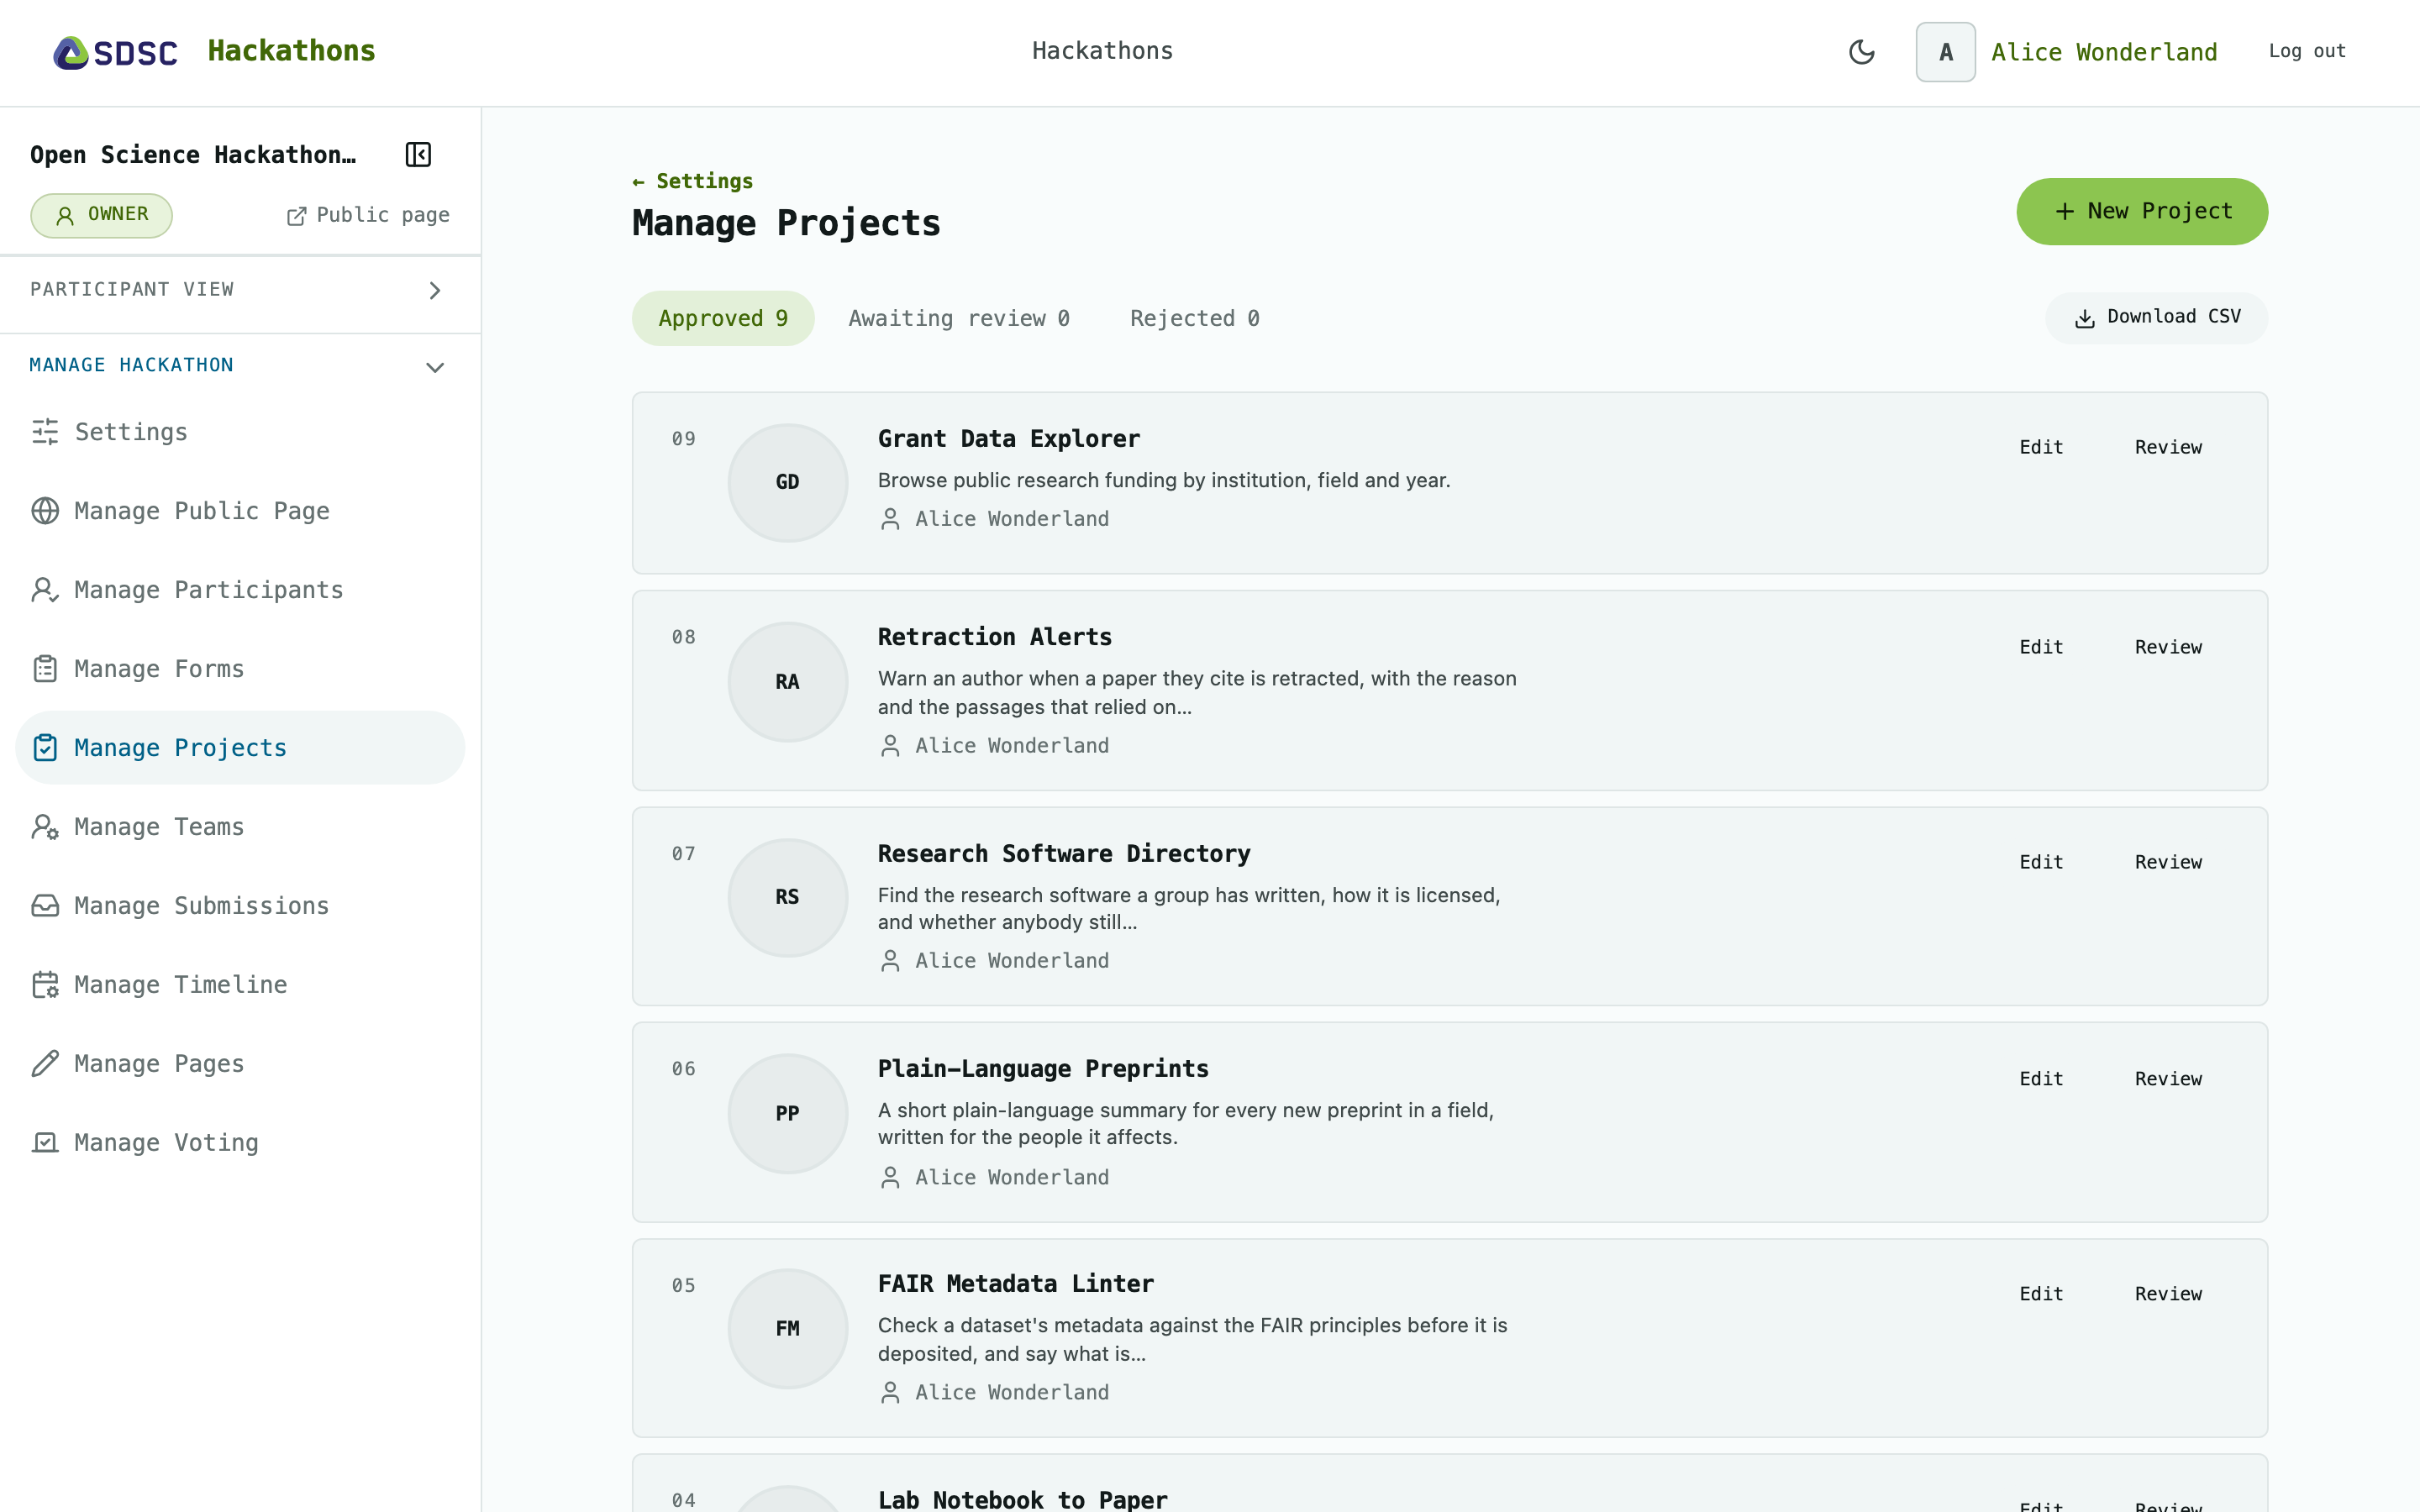
Task: Click the Manage Forms clipboard icon
Action: [x=45, y=669]
